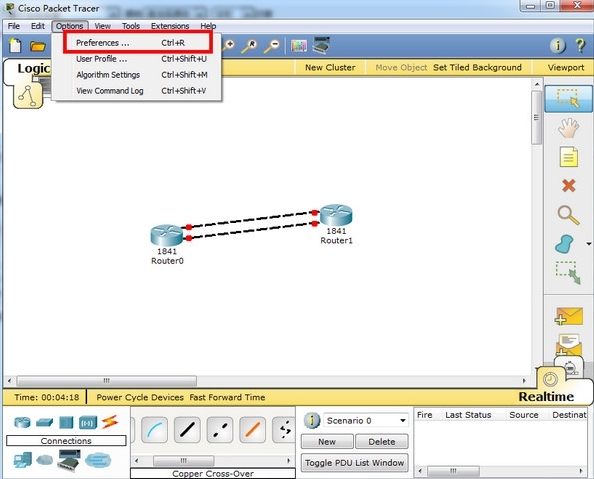Select the Inspect magnifying glass tool
The width and height of the screenshot is (594, 479).
point(568,215)
